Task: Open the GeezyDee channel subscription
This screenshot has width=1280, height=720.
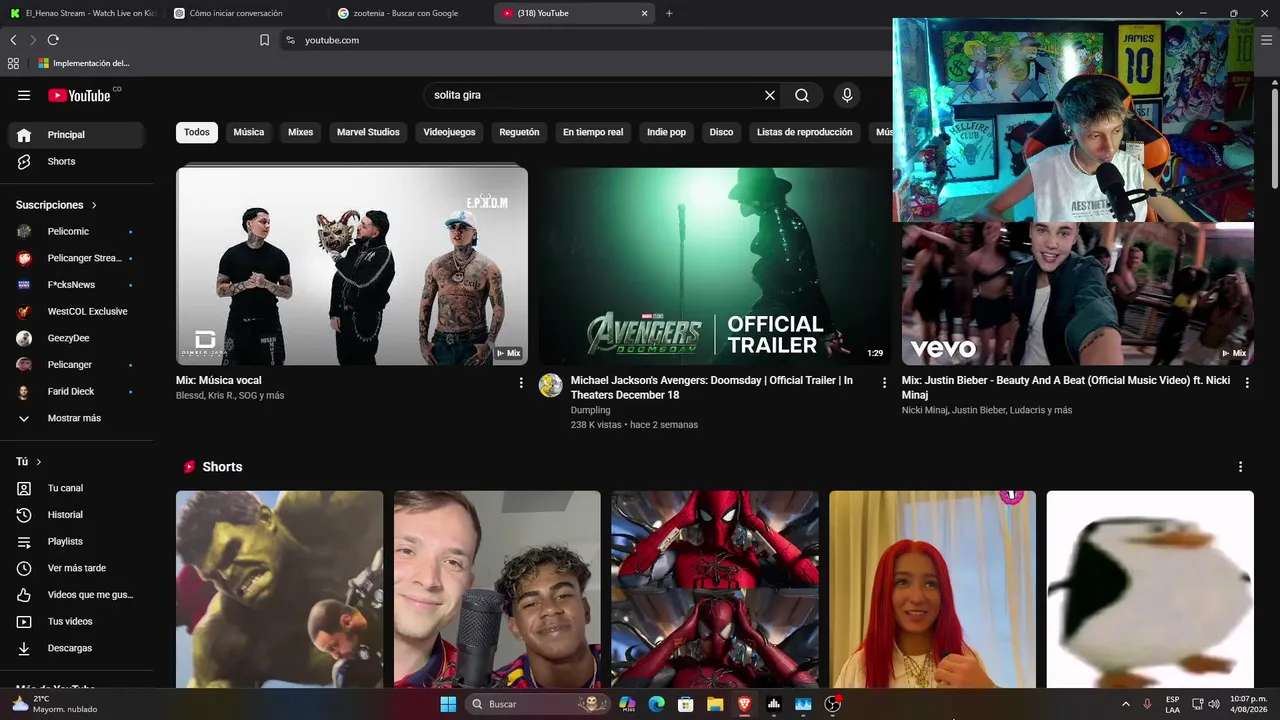Action: point(76,338)
